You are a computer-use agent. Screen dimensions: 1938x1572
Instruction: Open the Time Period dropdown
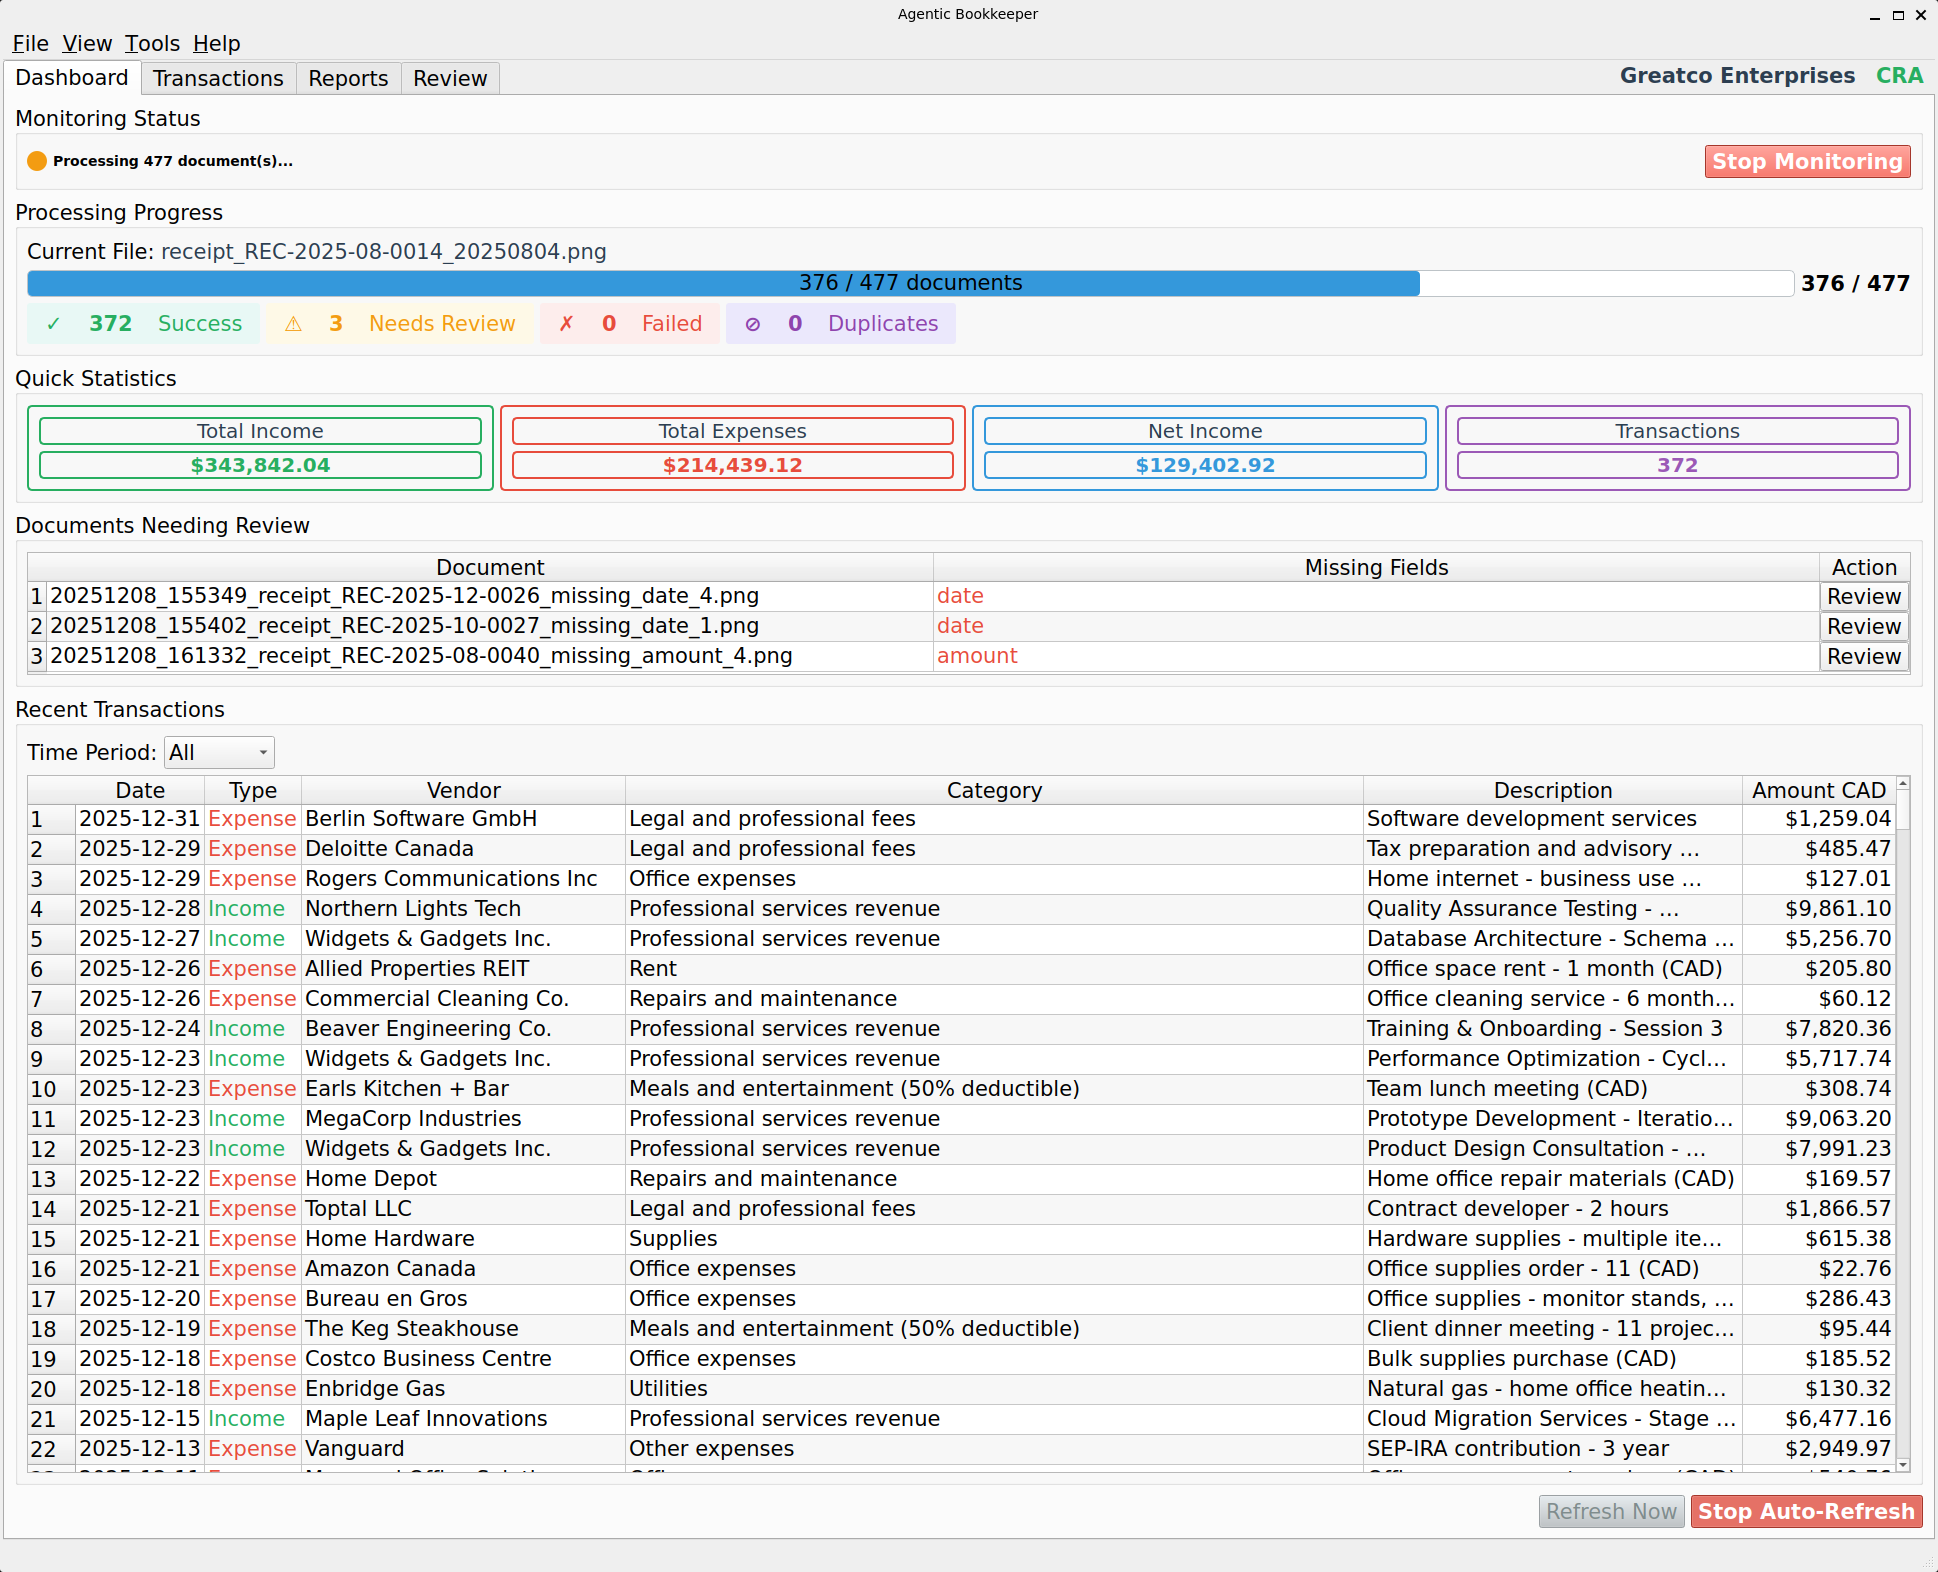coord(218,752)
